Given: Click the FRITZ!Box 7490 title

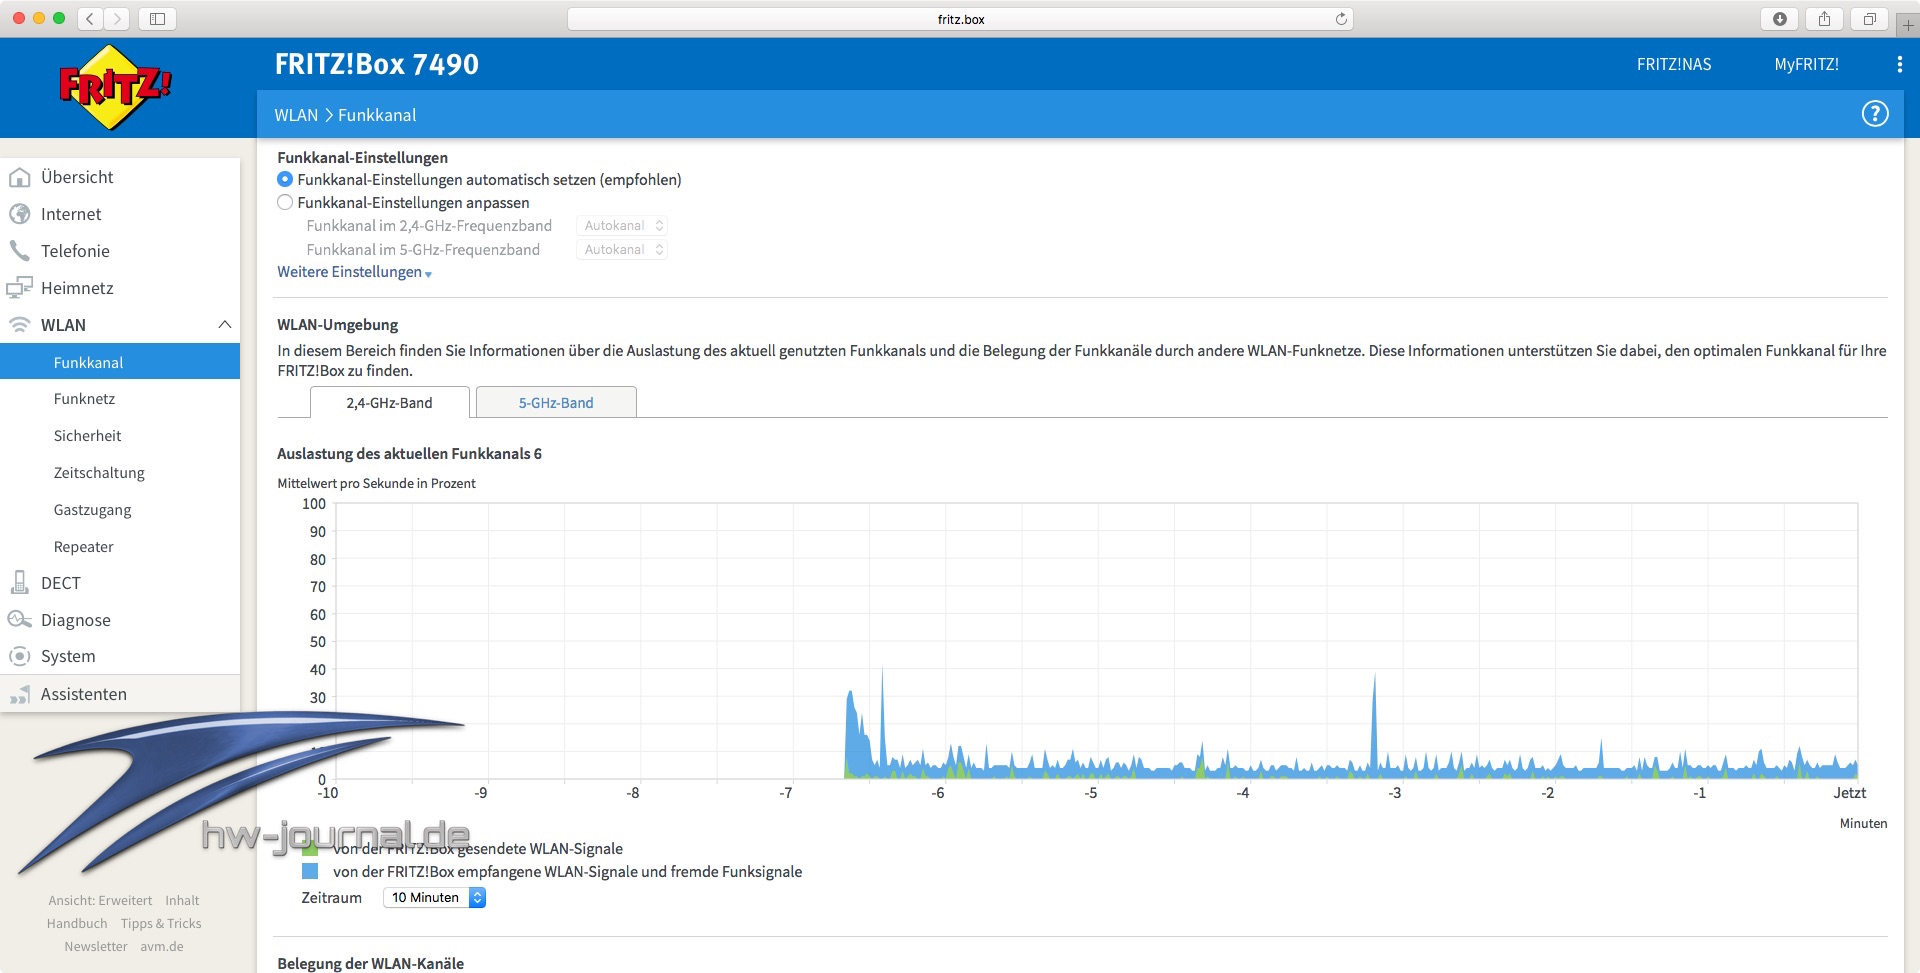Looking at the screenshot, I should [377, 64].
